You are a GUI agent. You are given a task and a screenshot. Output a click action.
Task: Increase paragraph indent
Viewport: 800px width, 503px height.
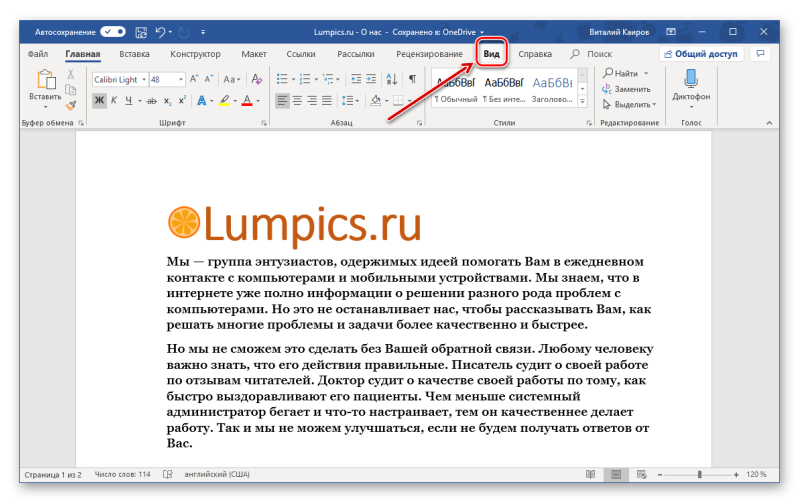pos(371,79)
